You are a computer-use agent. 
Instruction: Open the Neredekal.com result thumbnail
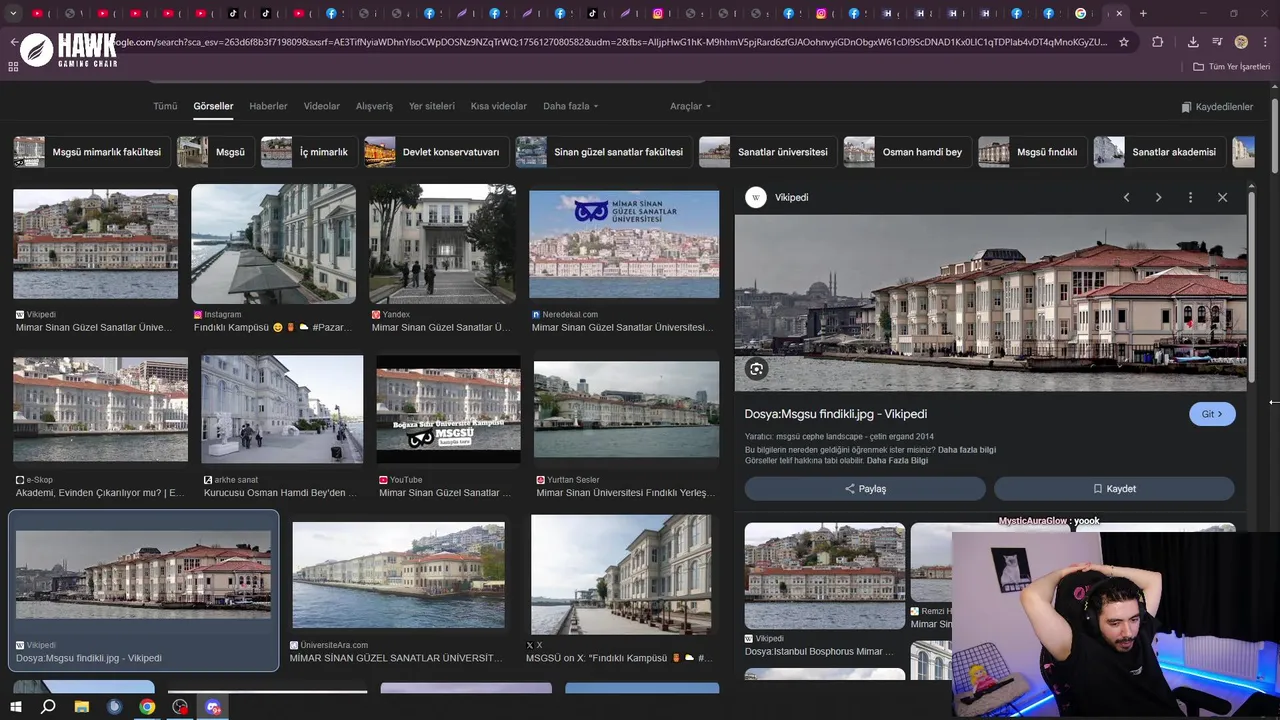pyautogui.click(x=624, y=245)
